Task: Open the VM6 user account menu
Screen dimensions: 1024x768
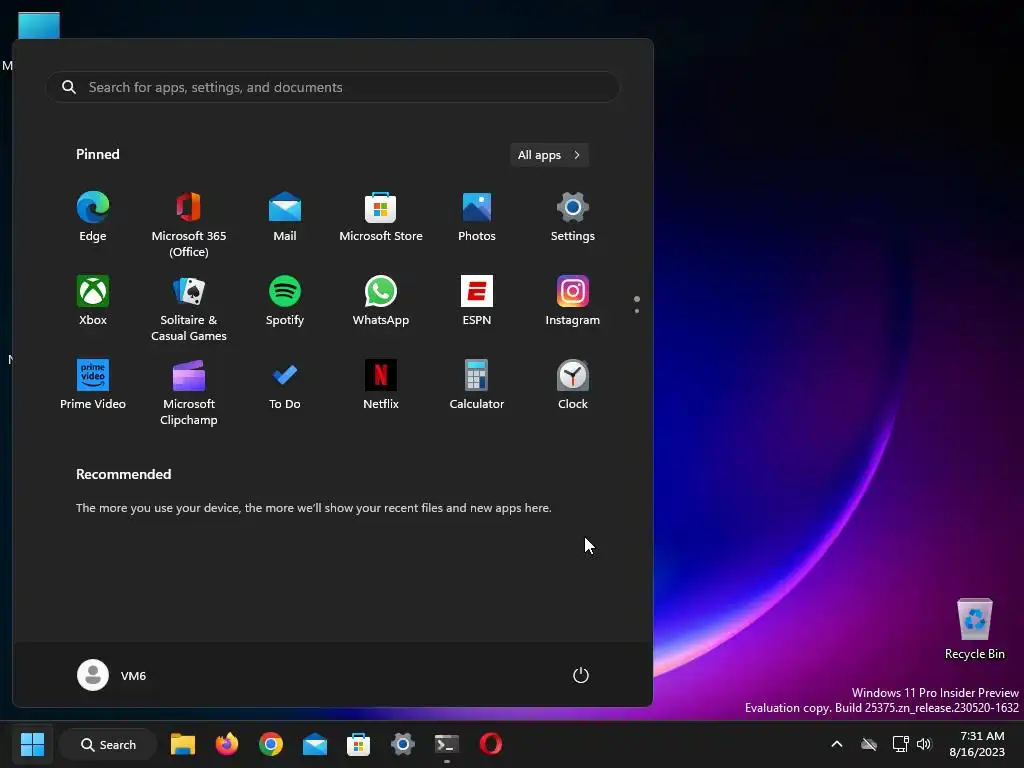Action: pyautogui.click(x=112, y=675)
